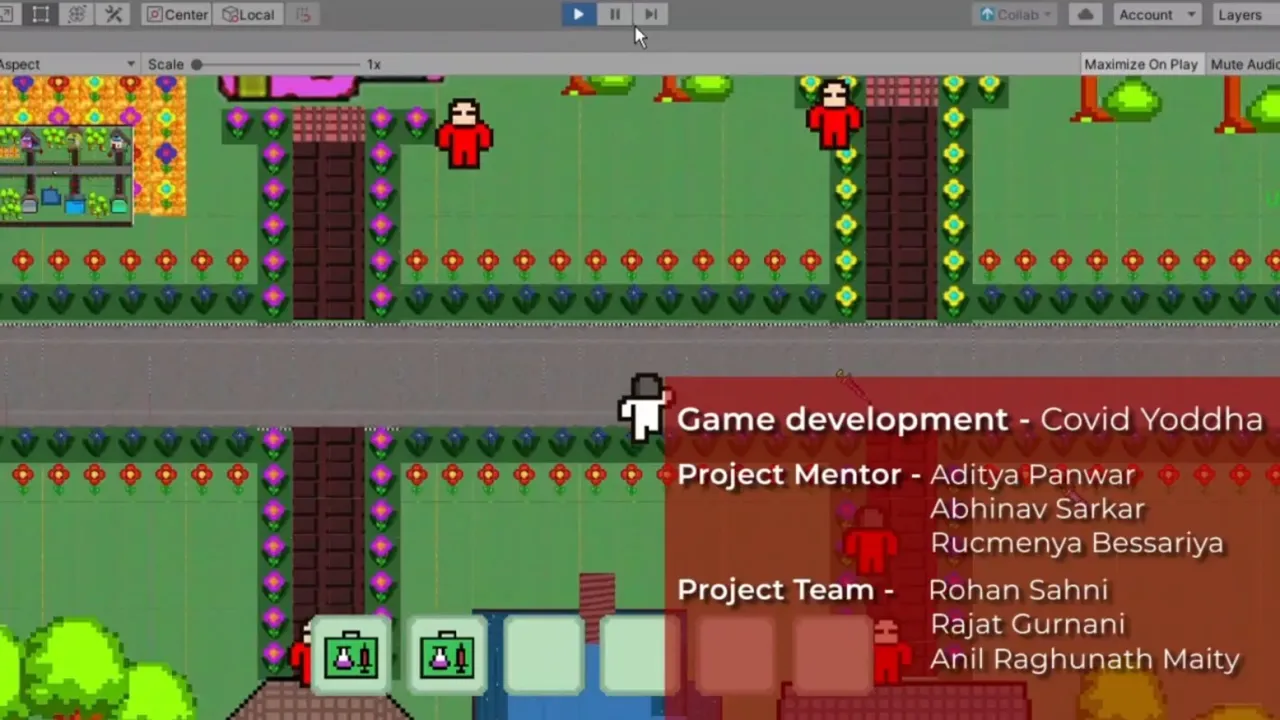Image resolution: width=1280 pixels, height=720 pixels.
Task: Open the cloud Services icon
Action: tap(1085, 14)
